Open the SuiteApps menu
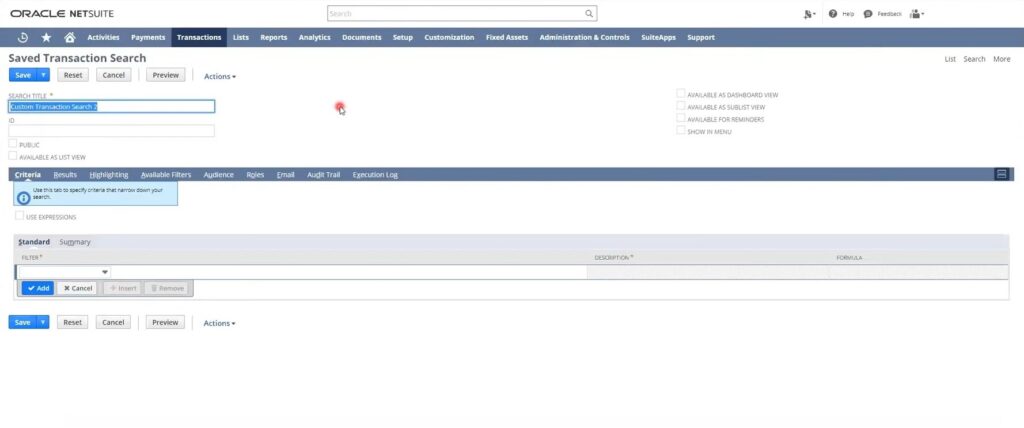 pos(658,37)
